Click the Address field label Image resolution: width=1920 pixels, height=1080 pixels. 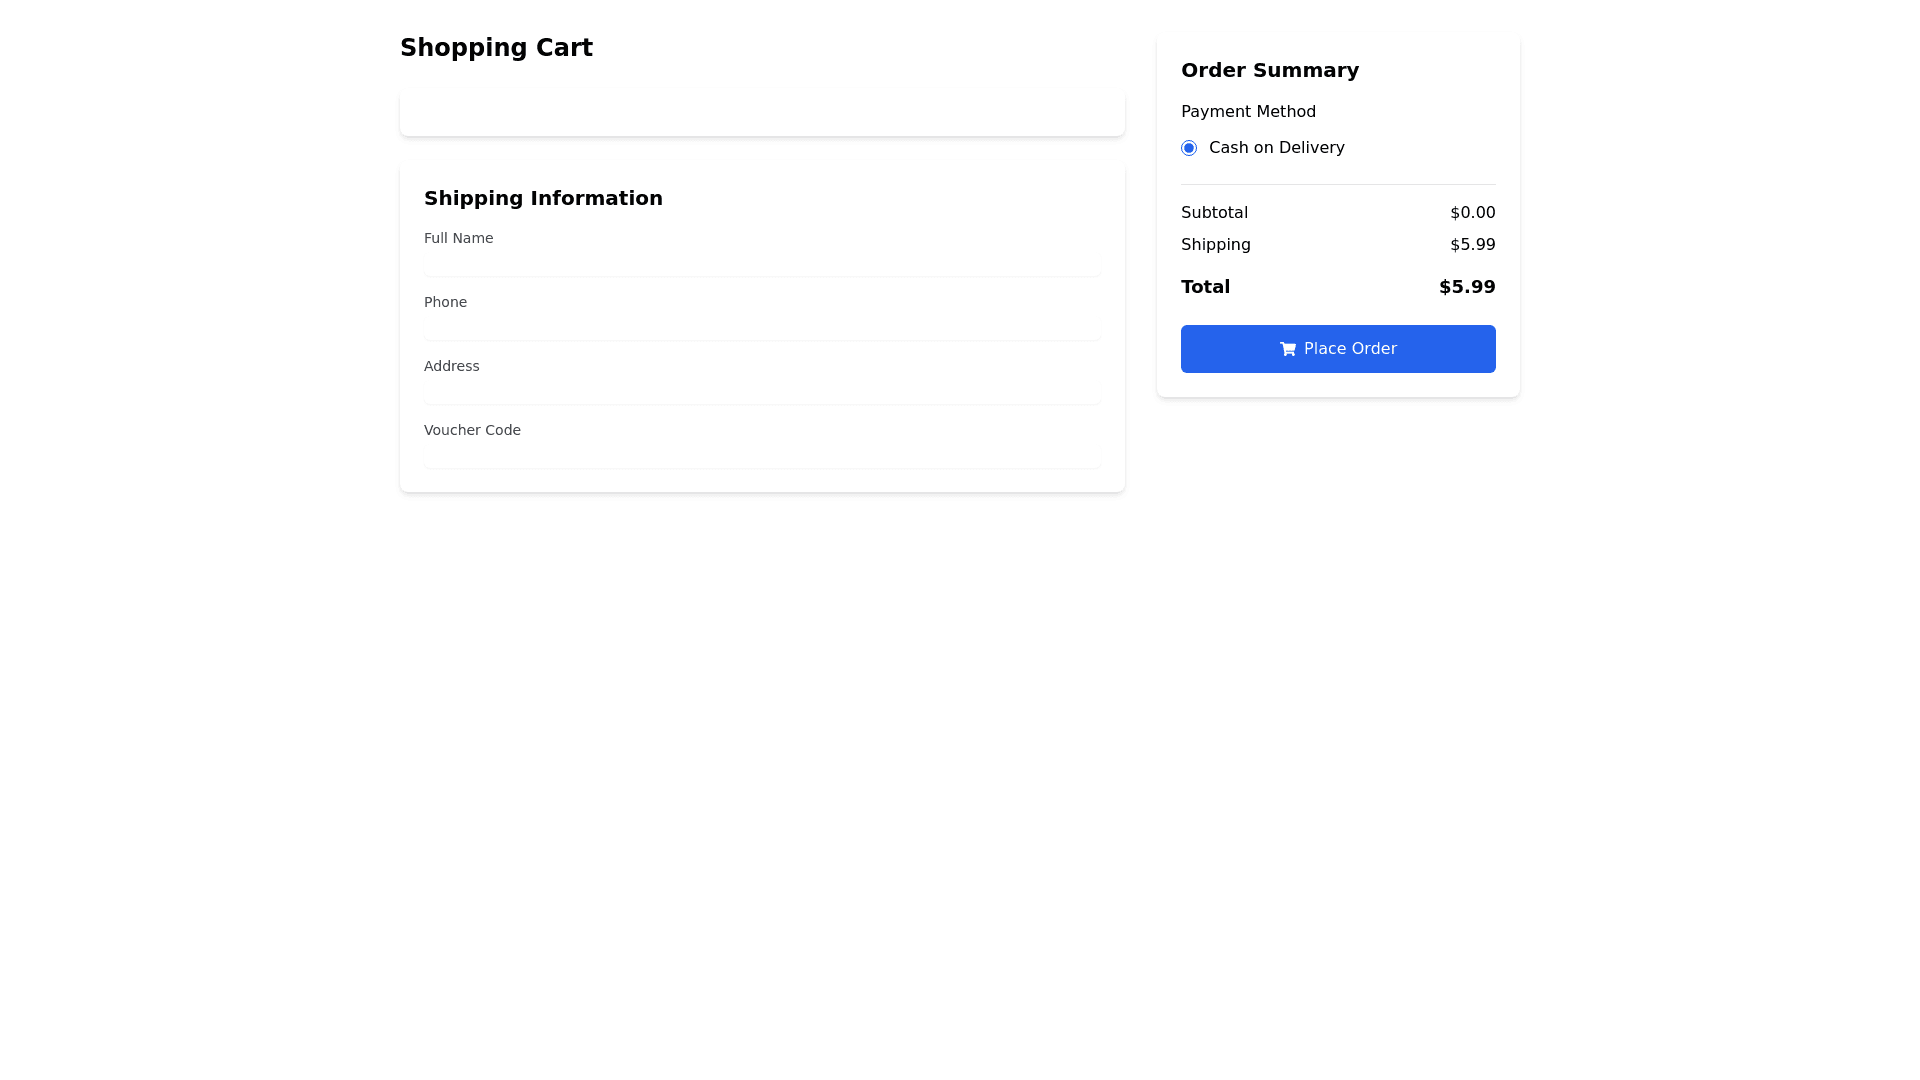point(451,366)
